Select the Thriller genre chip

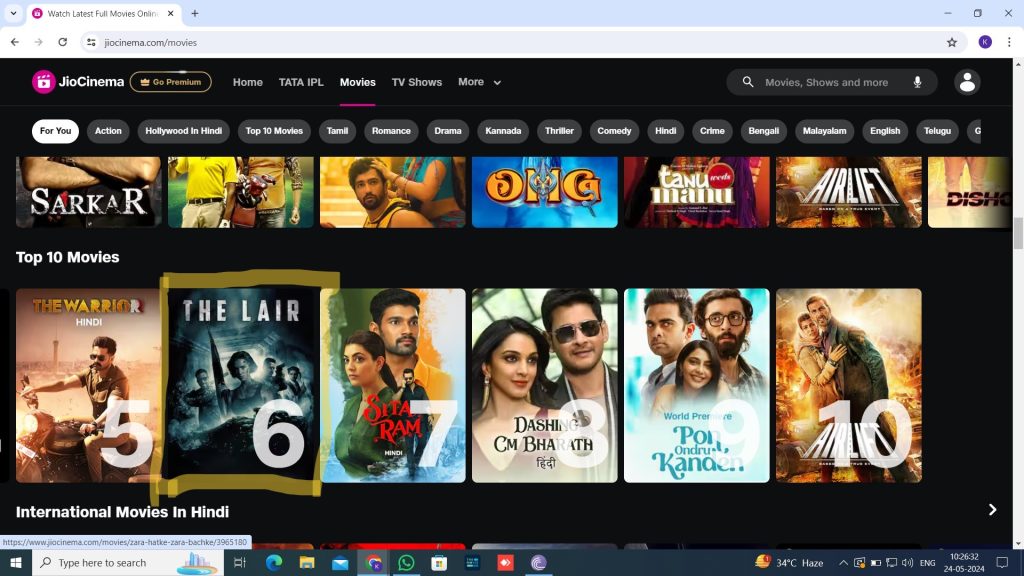coord(559,131)
